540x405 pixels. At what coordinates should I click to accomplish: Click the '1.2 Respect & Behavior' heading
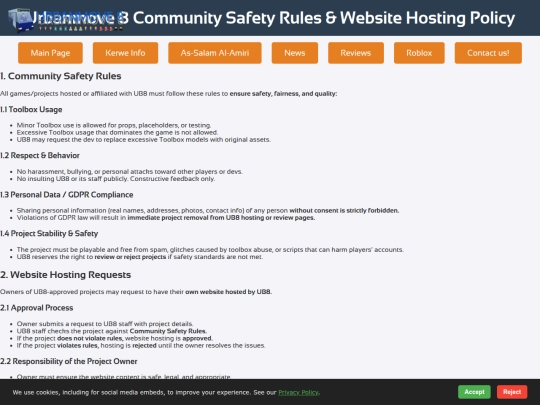point(40,155)
